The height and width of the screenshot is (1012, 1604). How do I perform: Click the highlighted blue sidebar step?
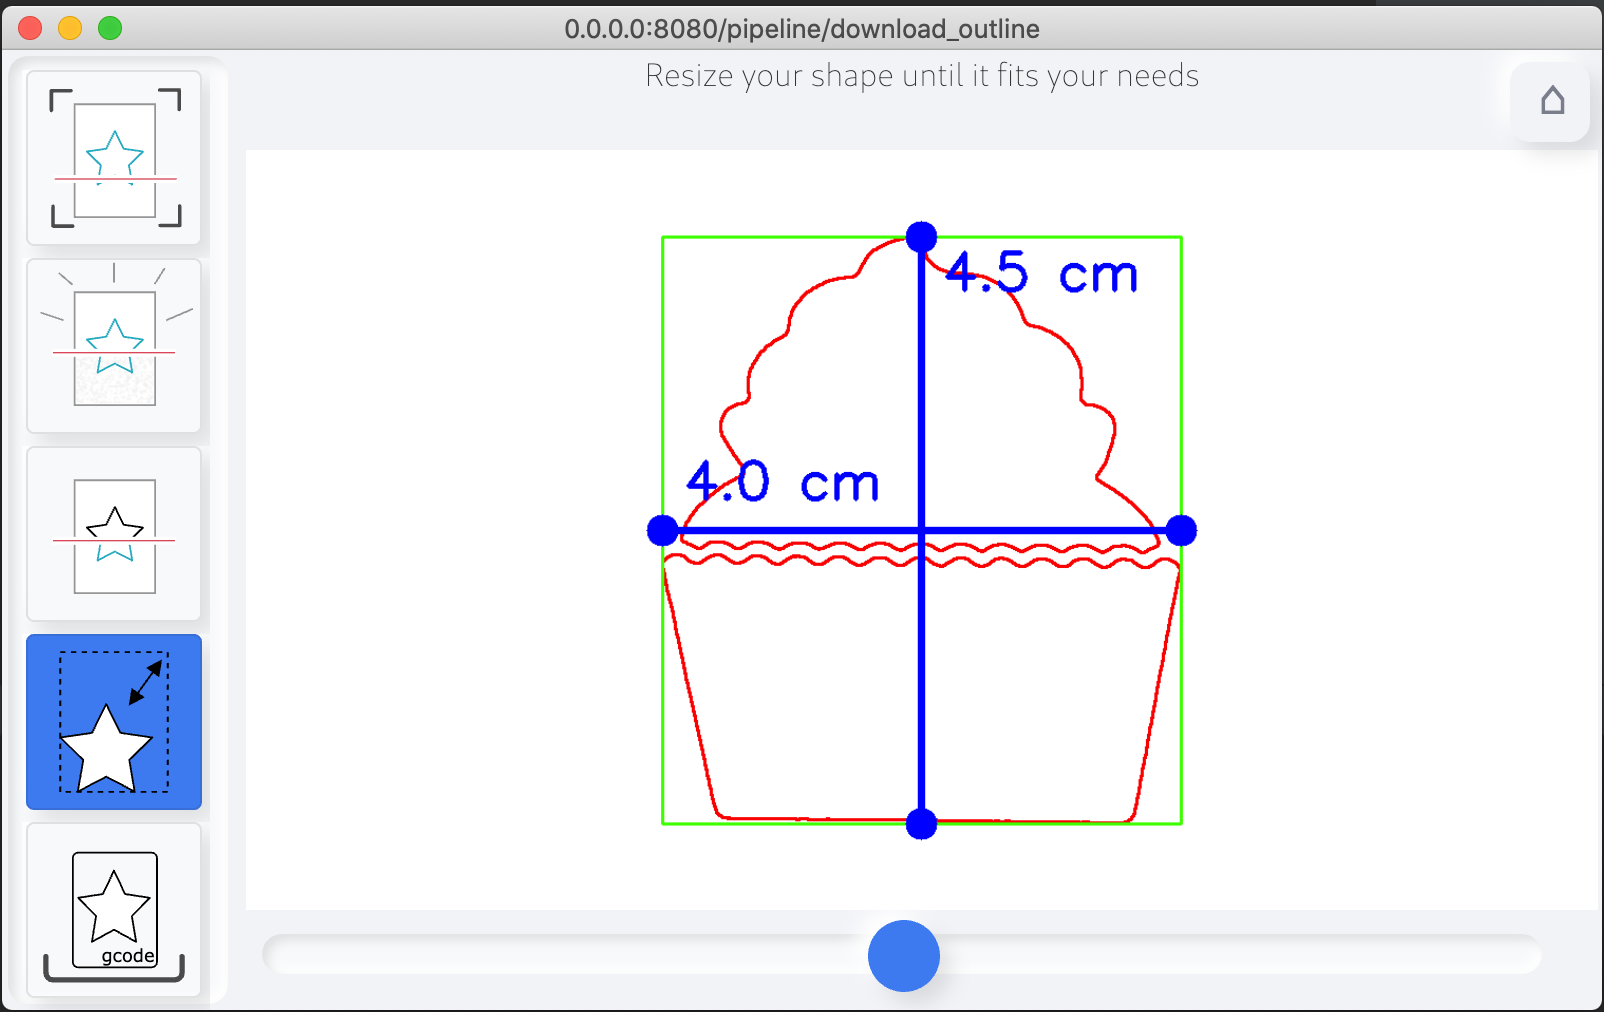click(x=114, y=721)
